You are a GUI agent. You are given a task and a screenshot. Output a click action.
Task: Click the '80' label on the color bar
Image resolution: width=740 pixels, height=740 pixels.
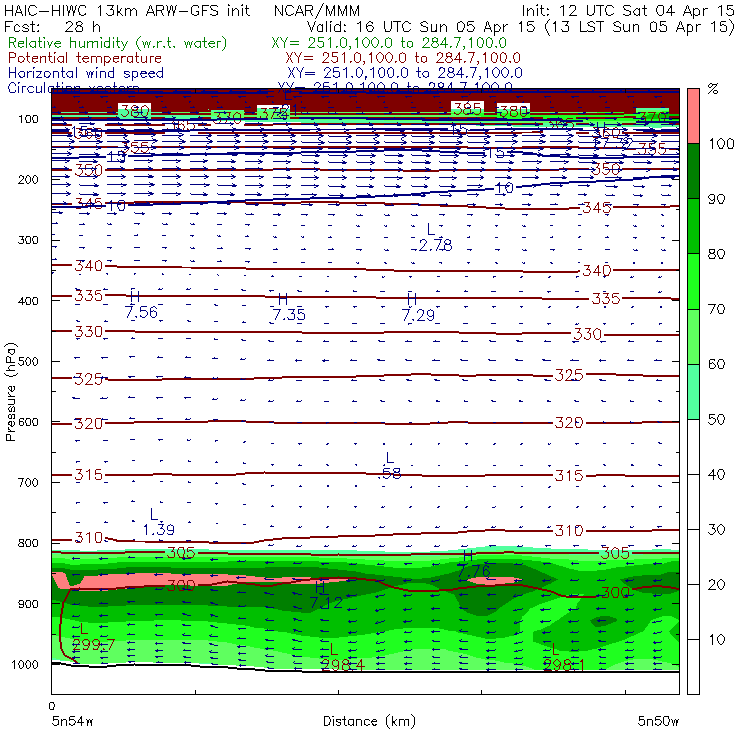(x=716, y=254)
